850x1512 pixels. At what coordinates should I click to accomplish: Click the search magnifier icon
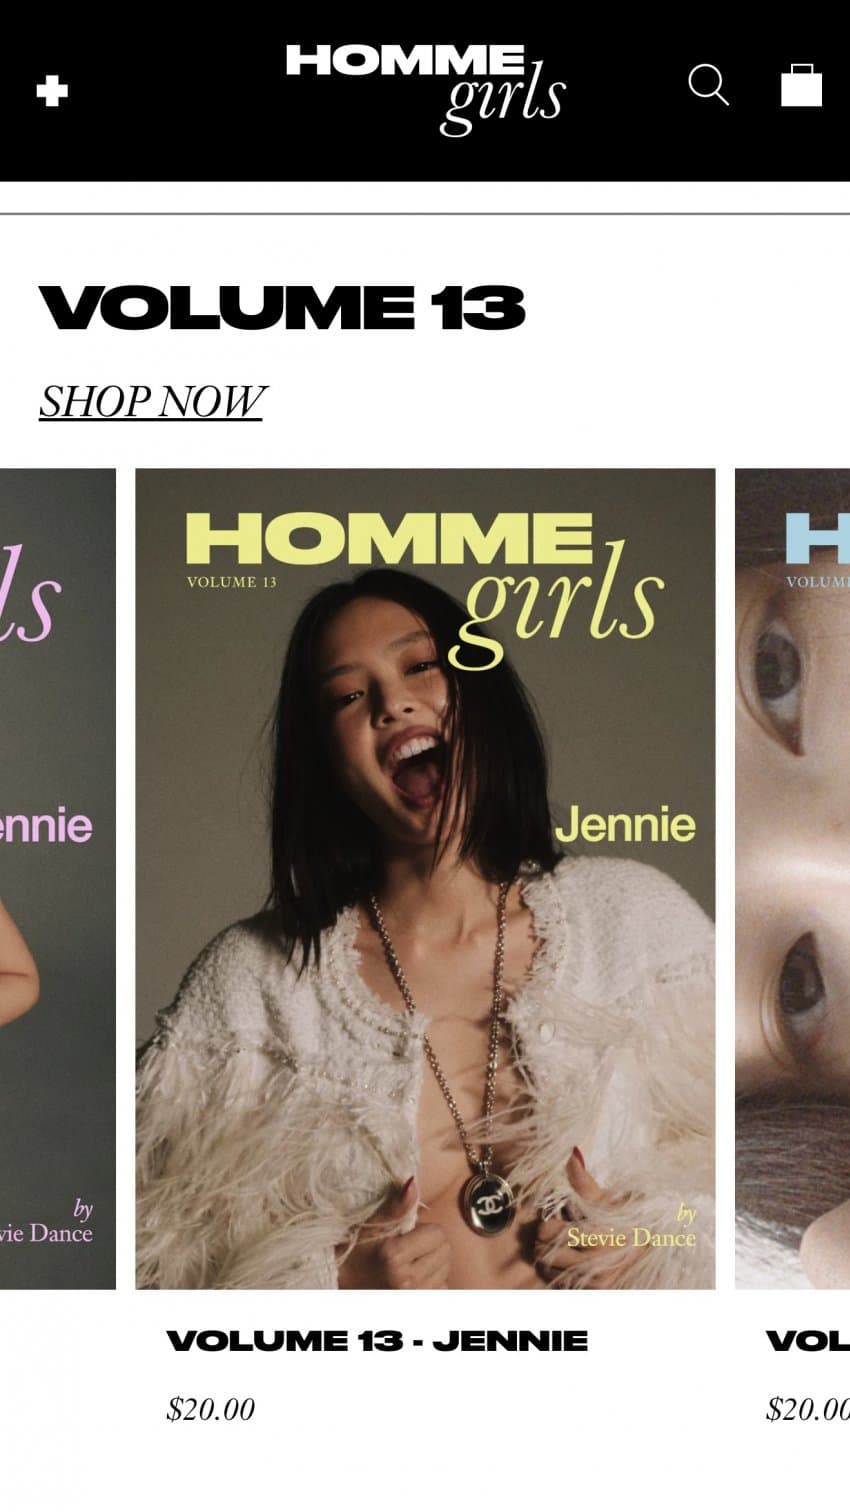click(x=708, y=85)
